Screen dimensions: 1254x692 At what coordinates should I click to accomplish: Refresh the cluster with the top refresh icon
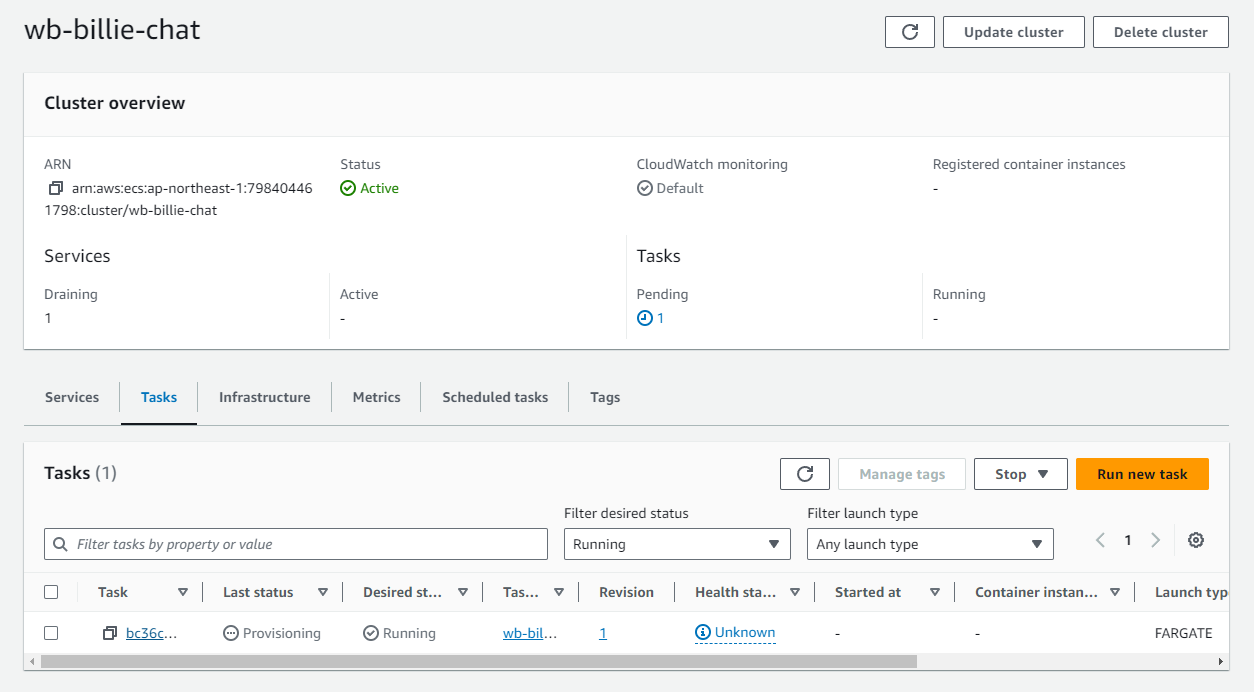(x=909, y=32)
